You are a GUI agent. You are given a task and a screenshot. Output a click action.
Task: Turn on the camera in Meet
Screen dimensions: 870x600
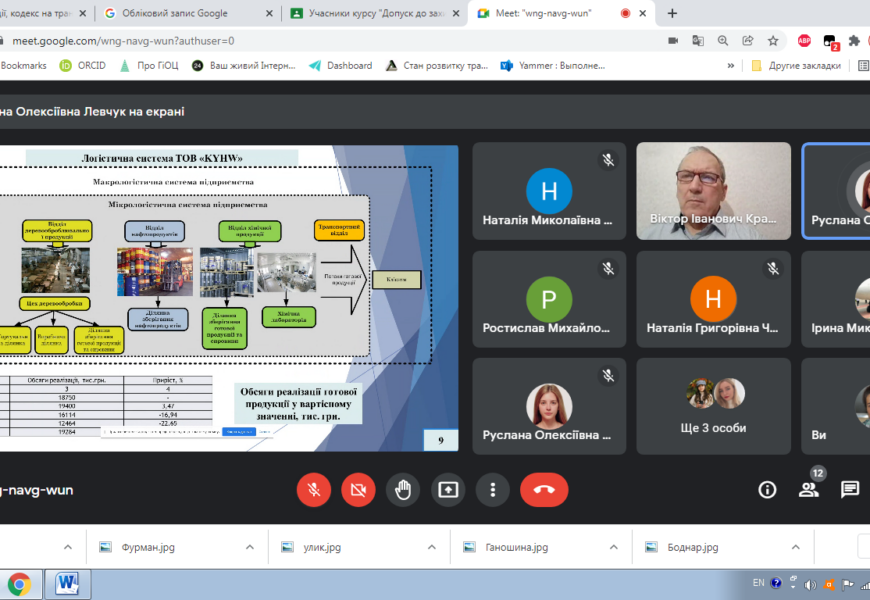point(358,489)
